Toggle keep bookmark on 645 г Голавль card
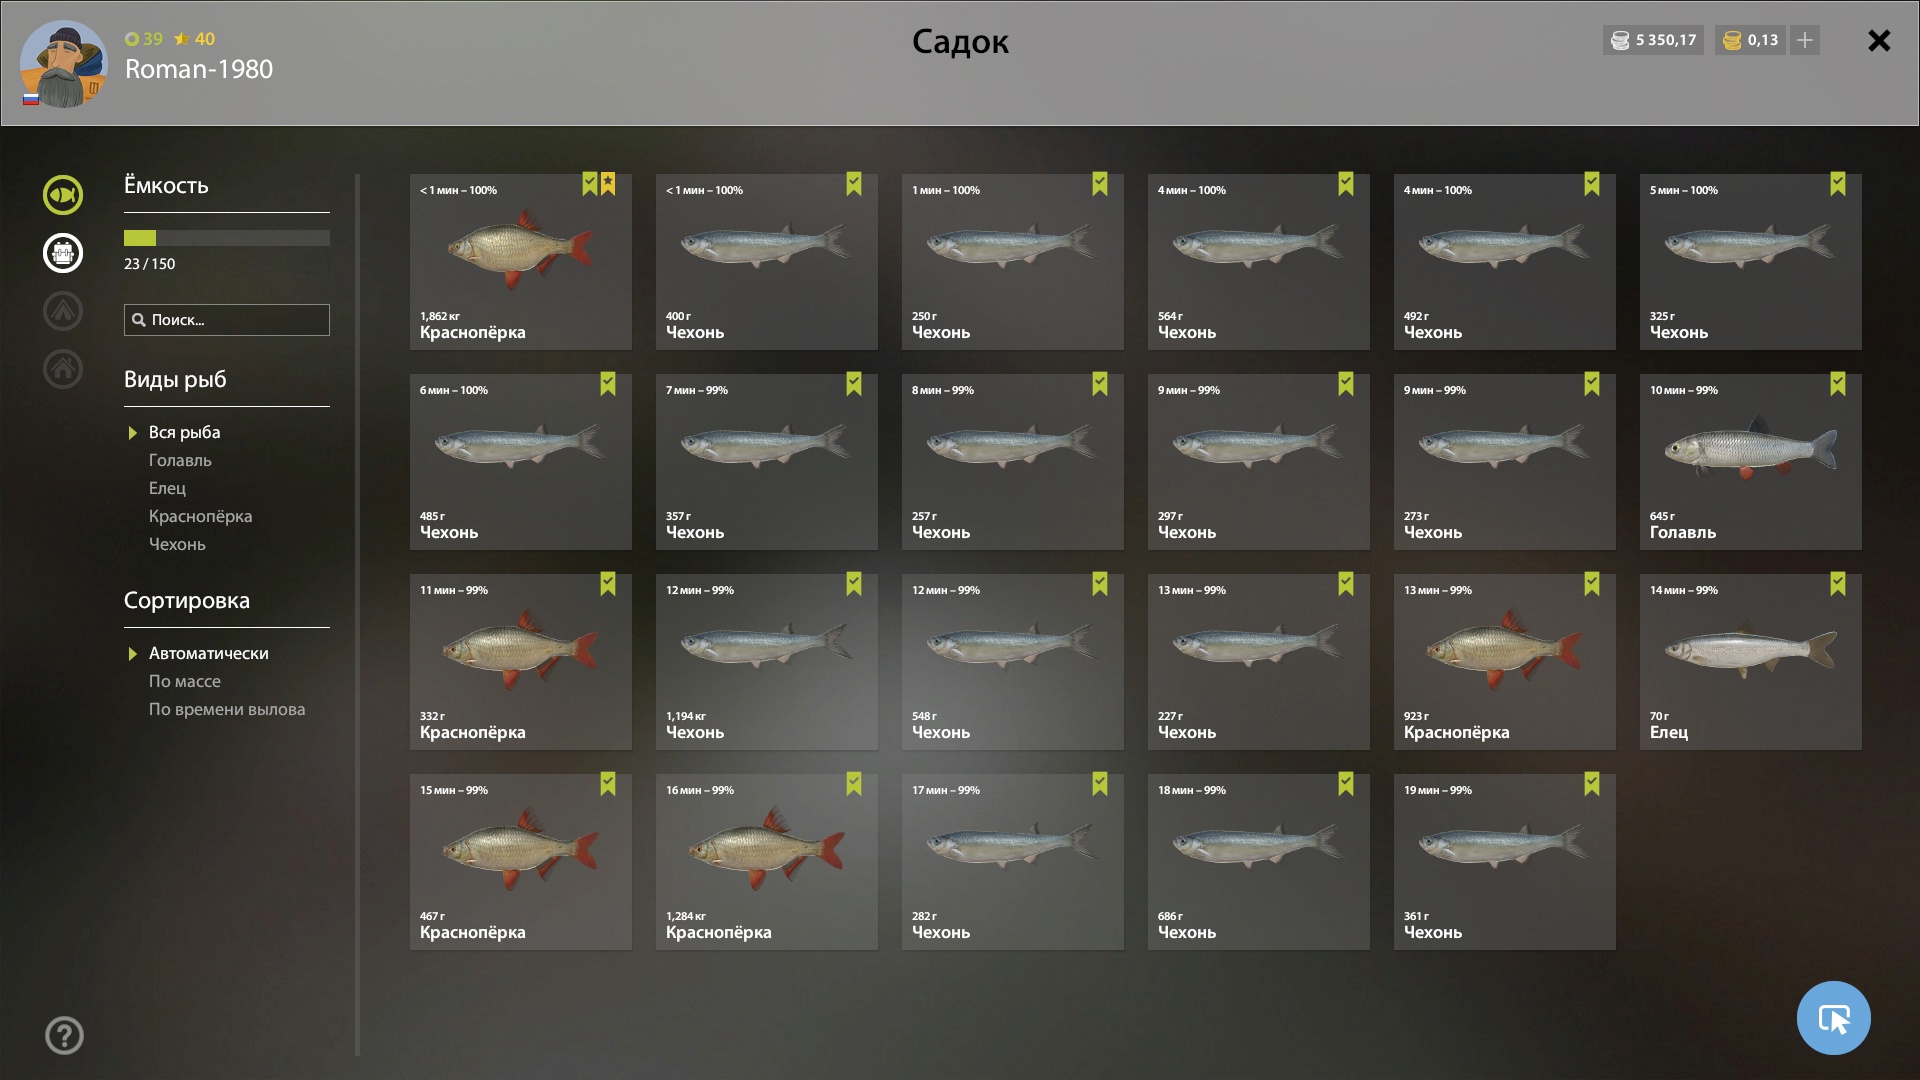Image resolution: width=1920 pixels, height=1080 pixels. [x=1838, y=384]
